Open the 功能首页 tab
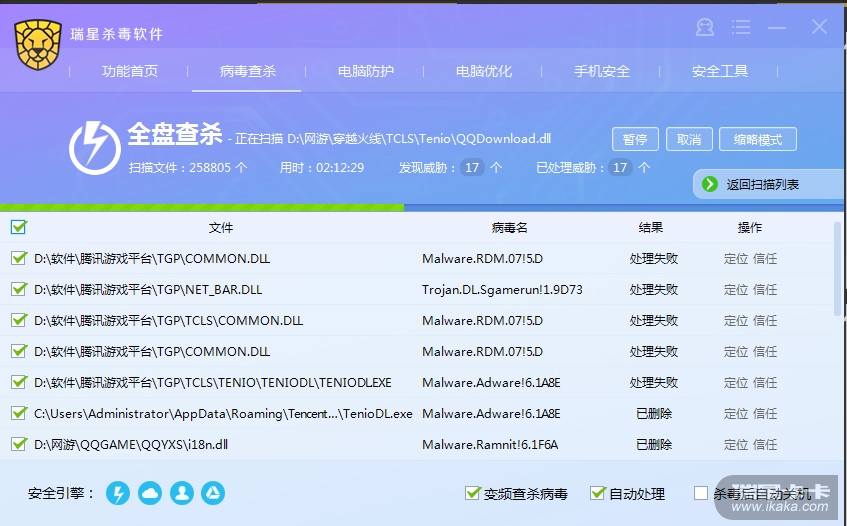 130,71
